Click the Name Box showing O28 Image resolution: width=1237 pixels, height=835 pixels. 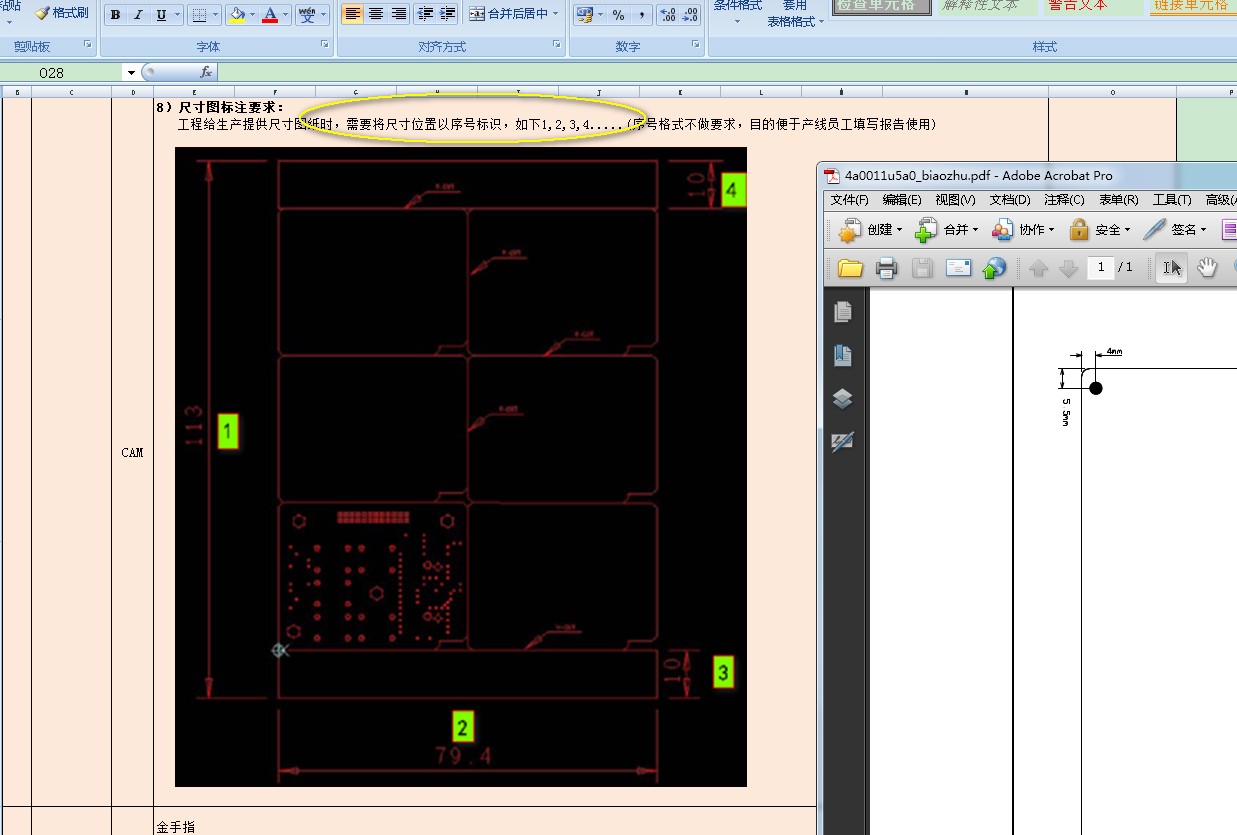[x=62, y=72]
